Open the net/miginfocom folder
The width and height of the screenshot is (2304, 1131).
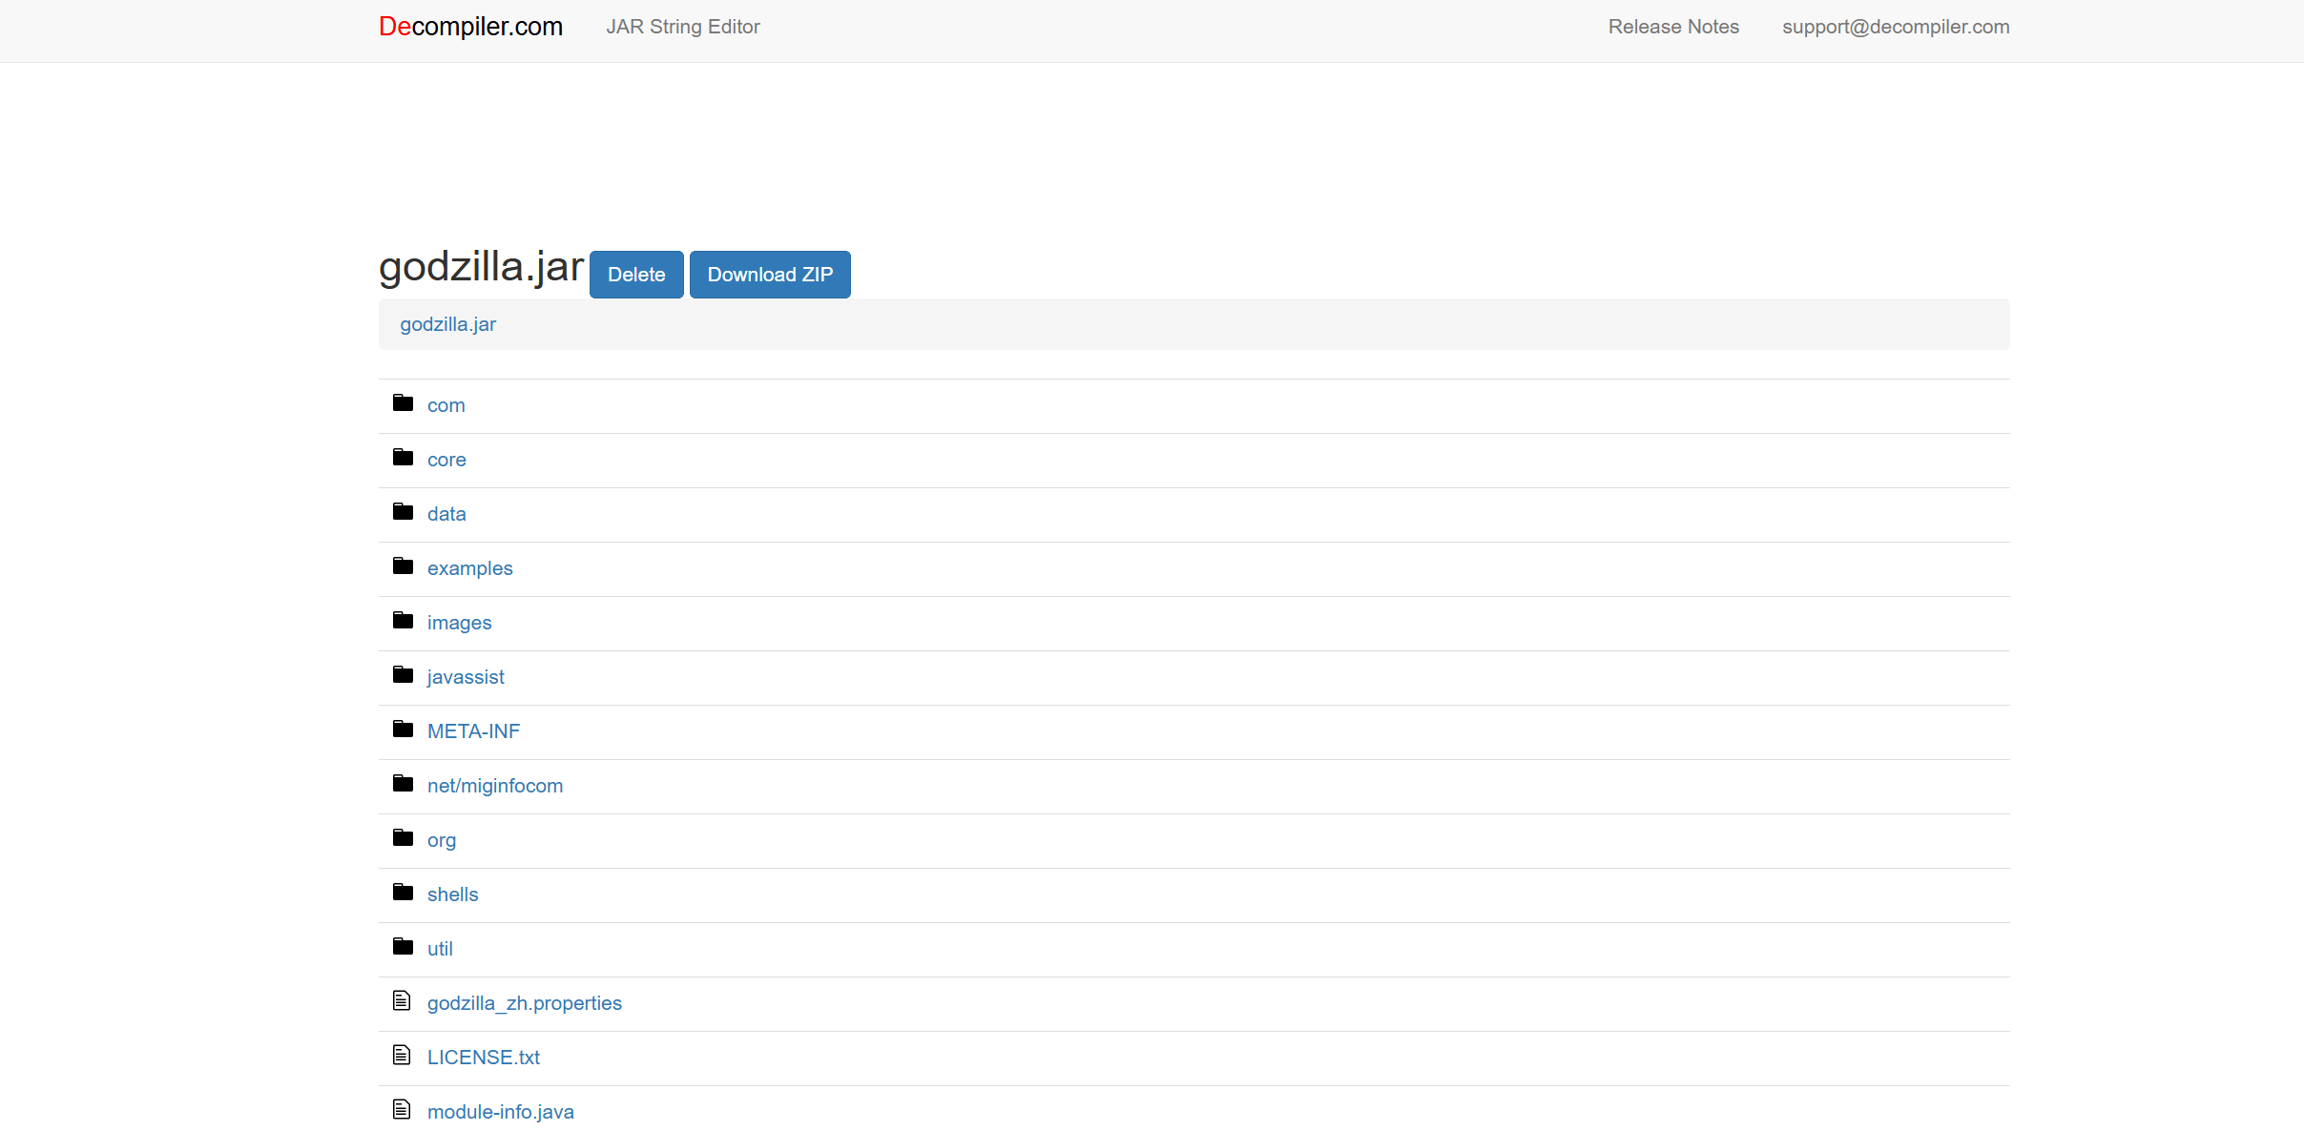click(x=494, y=786)
